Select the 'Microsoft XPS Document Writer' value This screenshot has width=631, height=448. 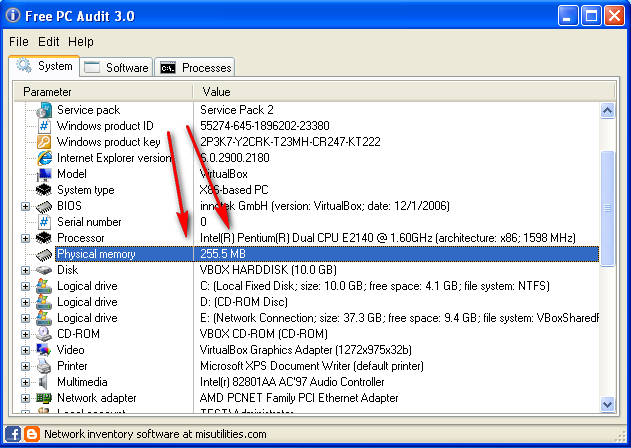coord(311,366)
